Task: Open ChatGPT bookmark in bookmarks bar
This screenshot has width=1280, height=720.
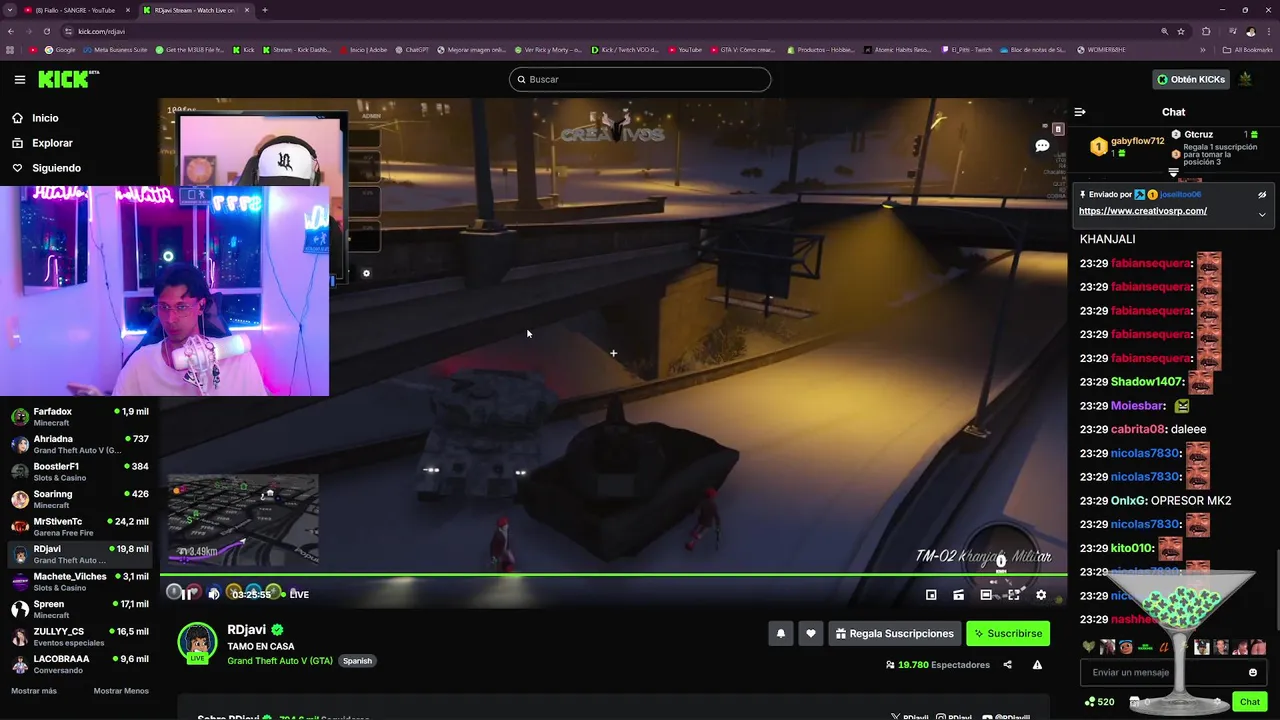Action: [412, 49]
